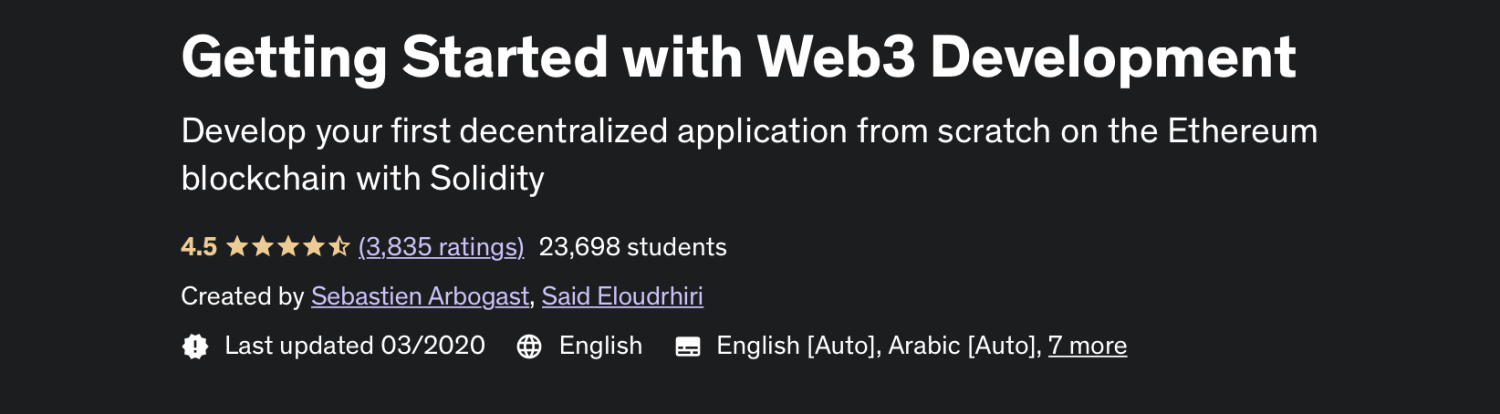
Task: Click the globe language icon
Action: tap(529, 346)
